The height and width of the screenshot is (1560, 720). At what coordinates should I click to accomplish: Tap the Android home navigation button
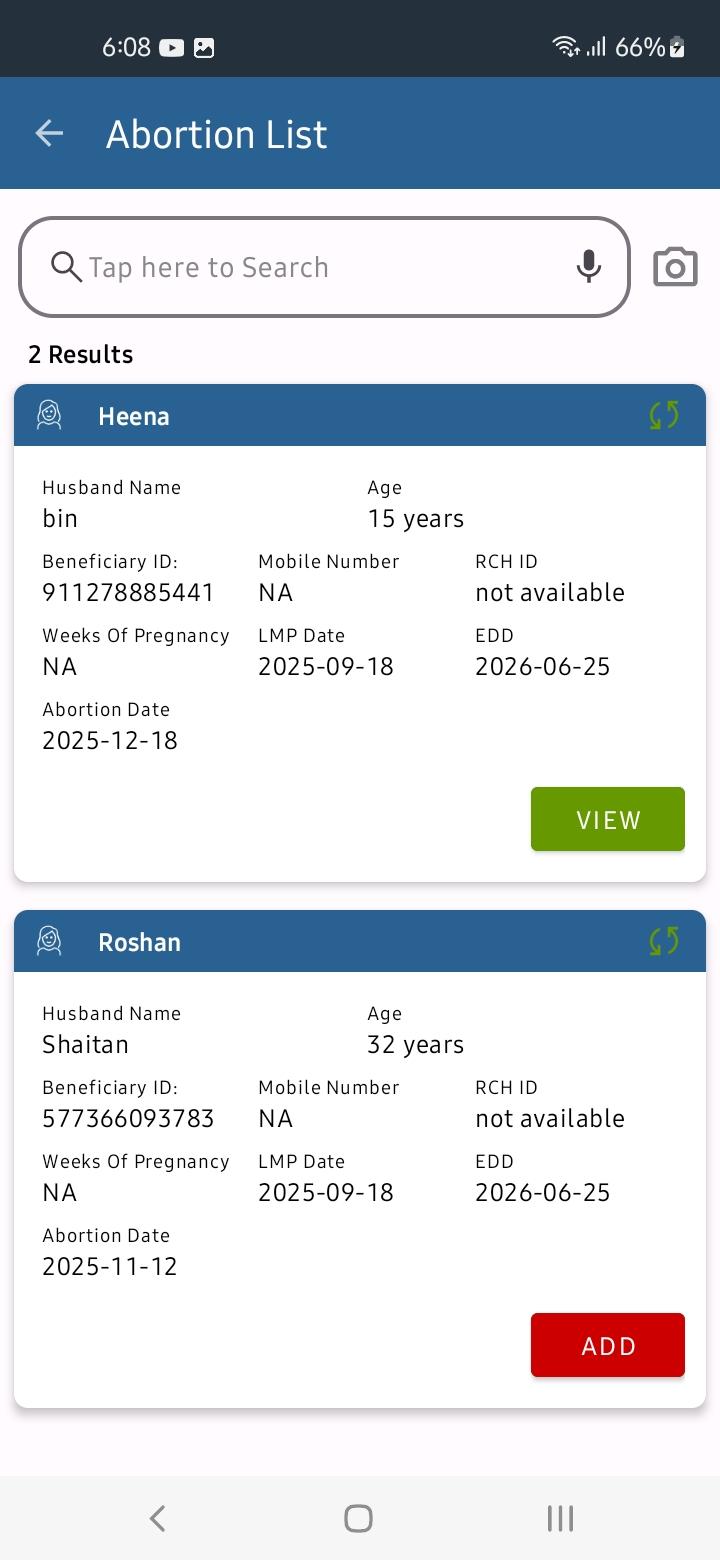click(358, 1518)
